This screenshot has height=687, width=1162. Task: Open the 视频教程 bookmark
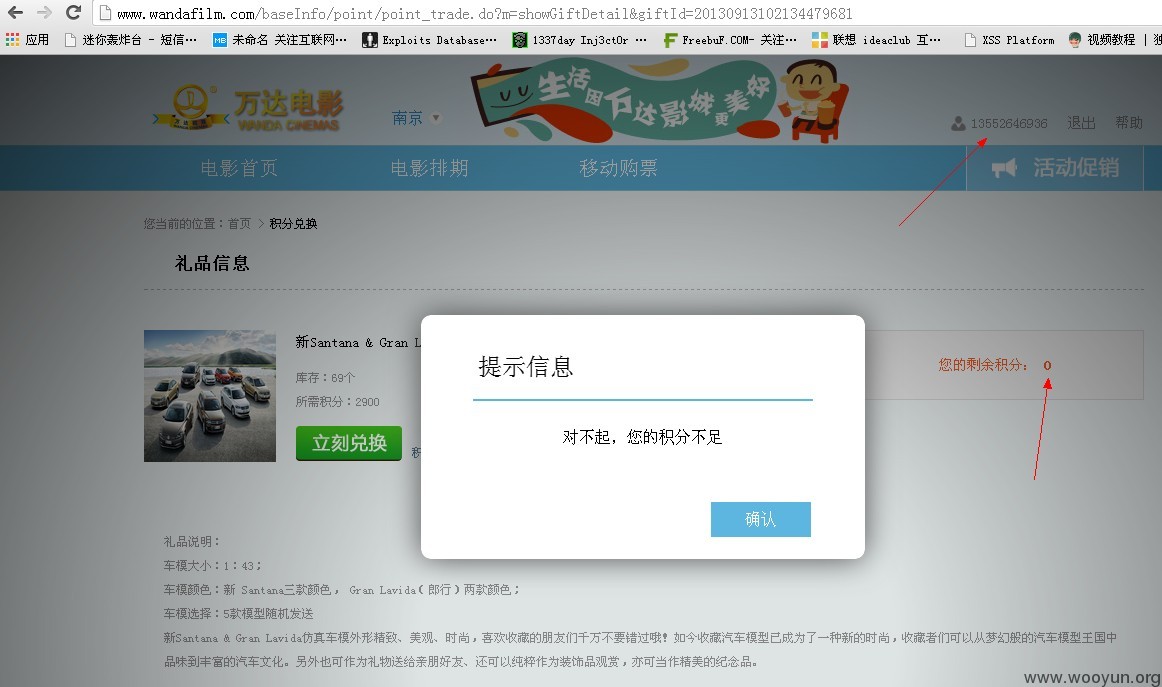click(x=1102, y=40)
